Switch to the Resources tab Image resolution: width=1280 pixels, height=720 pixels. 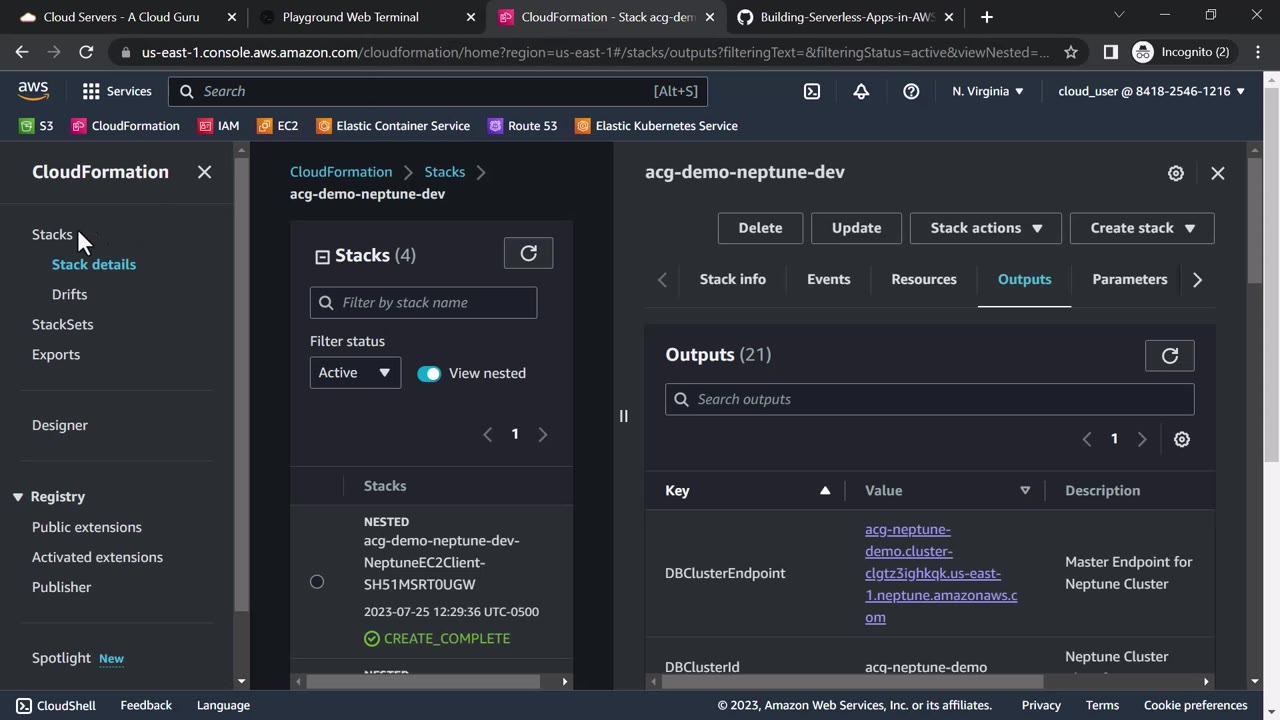924,280
